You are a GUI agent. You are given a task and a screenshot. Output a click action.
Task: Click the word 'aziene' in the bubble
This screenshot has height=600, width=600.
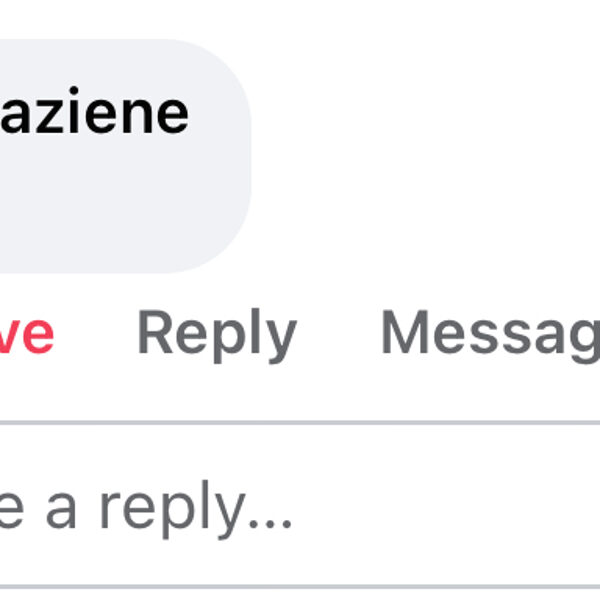(94, 112)
